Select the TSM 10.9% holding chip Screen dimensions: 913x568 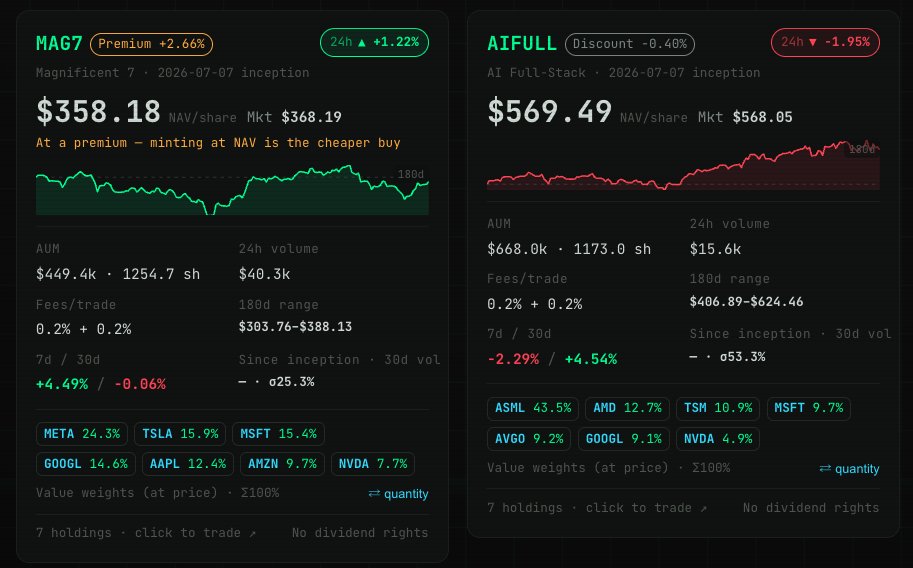point(718,408)
